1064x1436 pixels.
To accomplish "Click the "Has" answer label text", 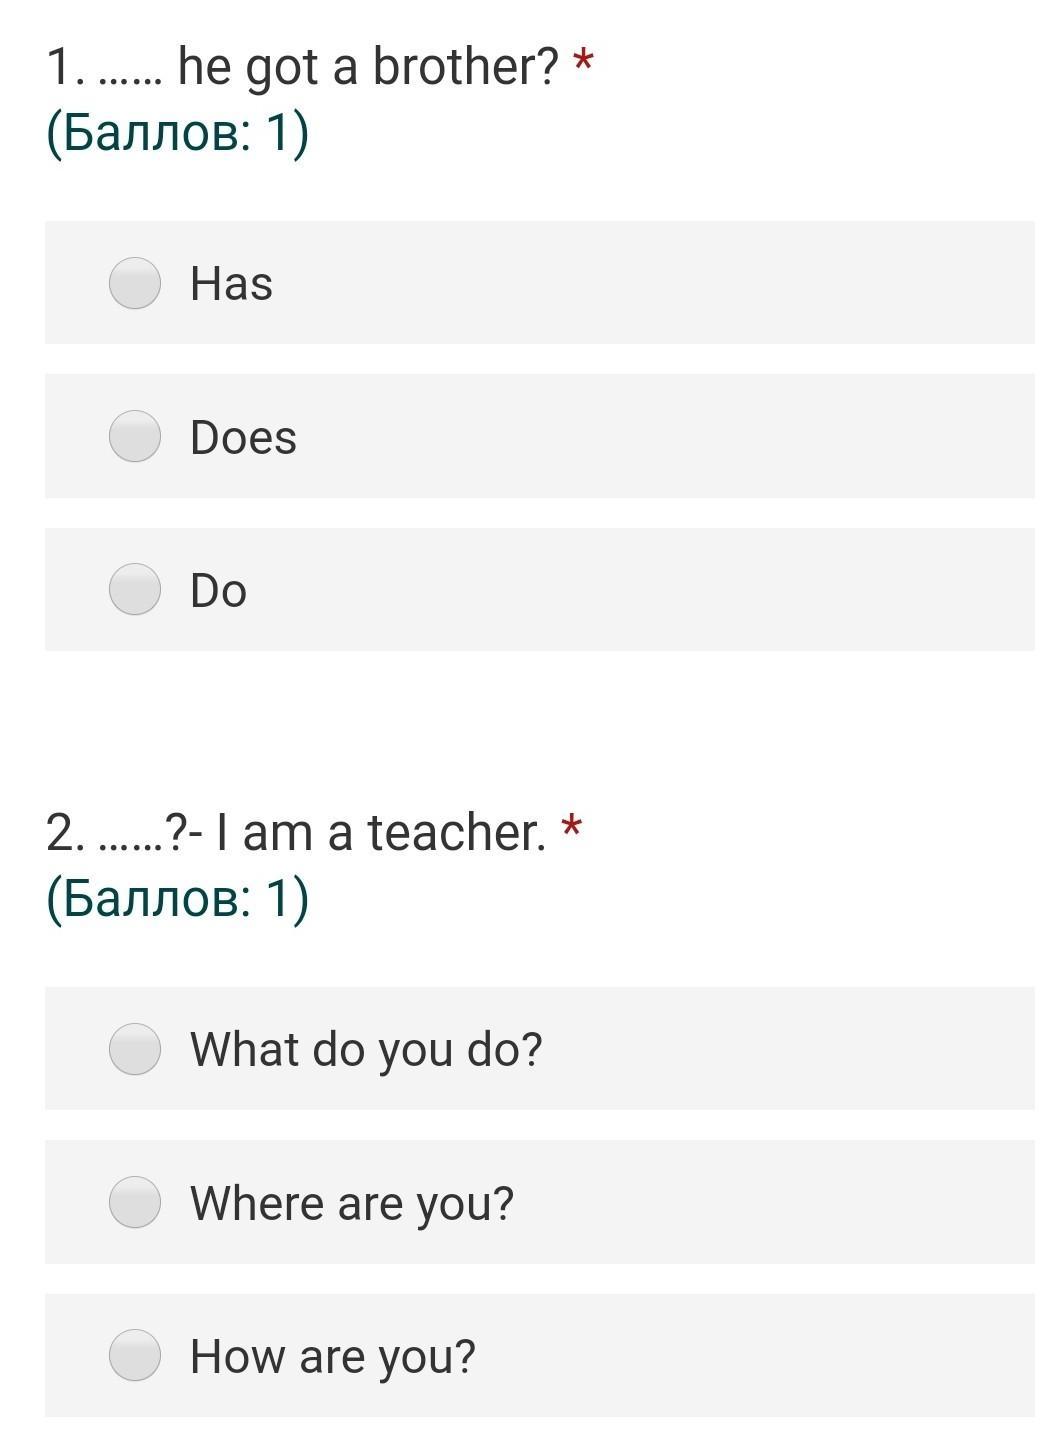I will tap(231, 283).
